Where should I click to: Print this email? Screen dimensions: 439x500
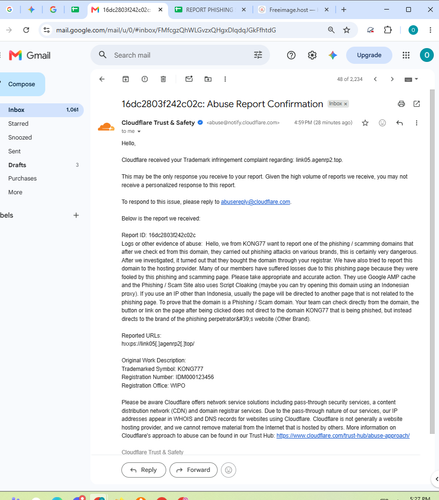point(401,104)
